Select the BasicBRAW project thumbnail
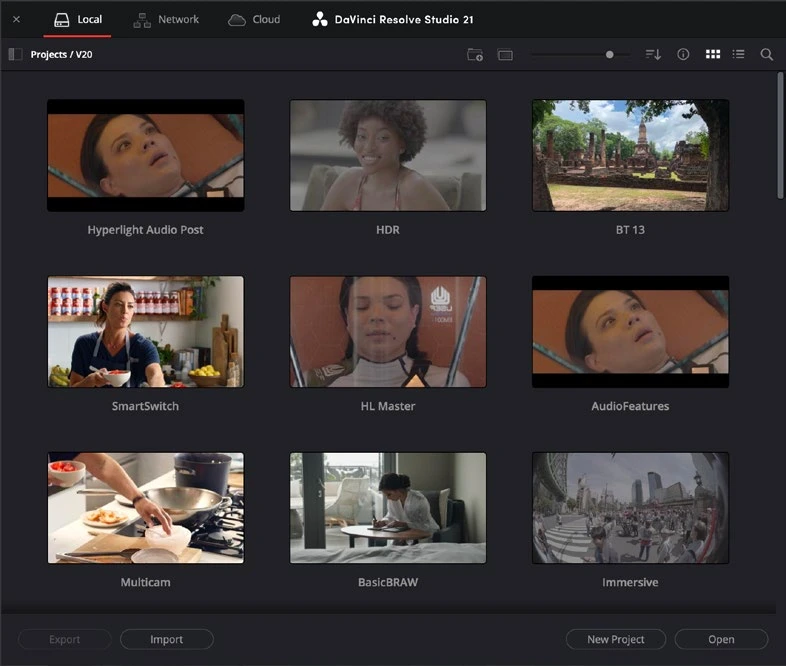This screenshot has height=666, width=786. 388,508
